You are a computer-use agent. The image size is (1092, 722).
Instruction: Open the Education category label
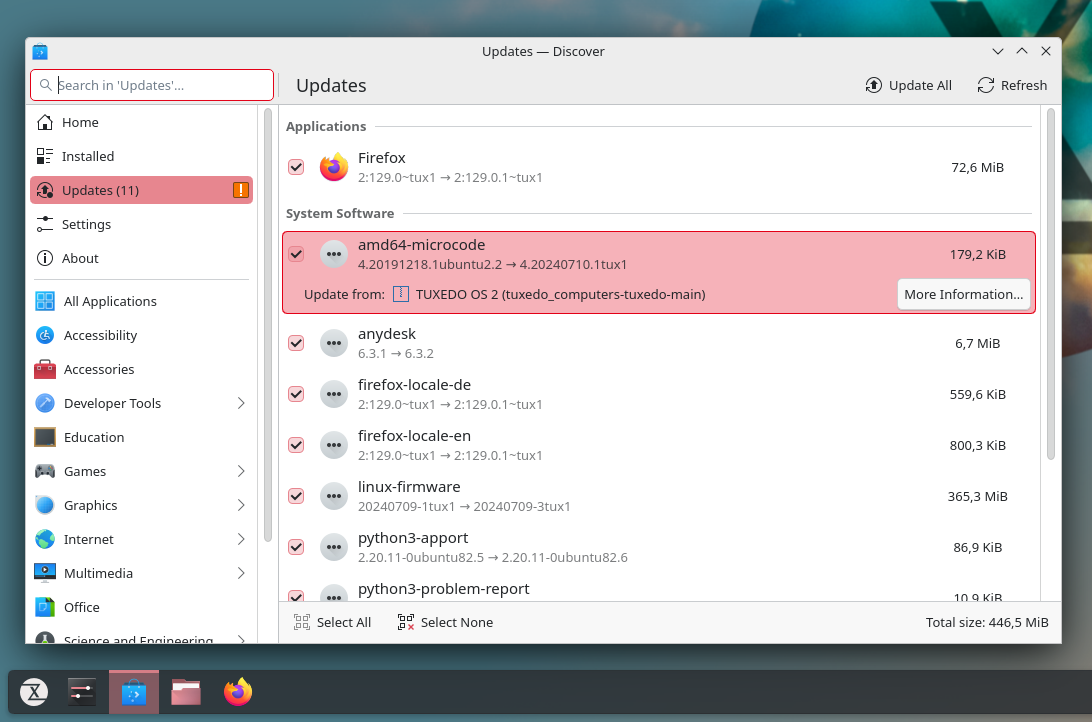94,437
